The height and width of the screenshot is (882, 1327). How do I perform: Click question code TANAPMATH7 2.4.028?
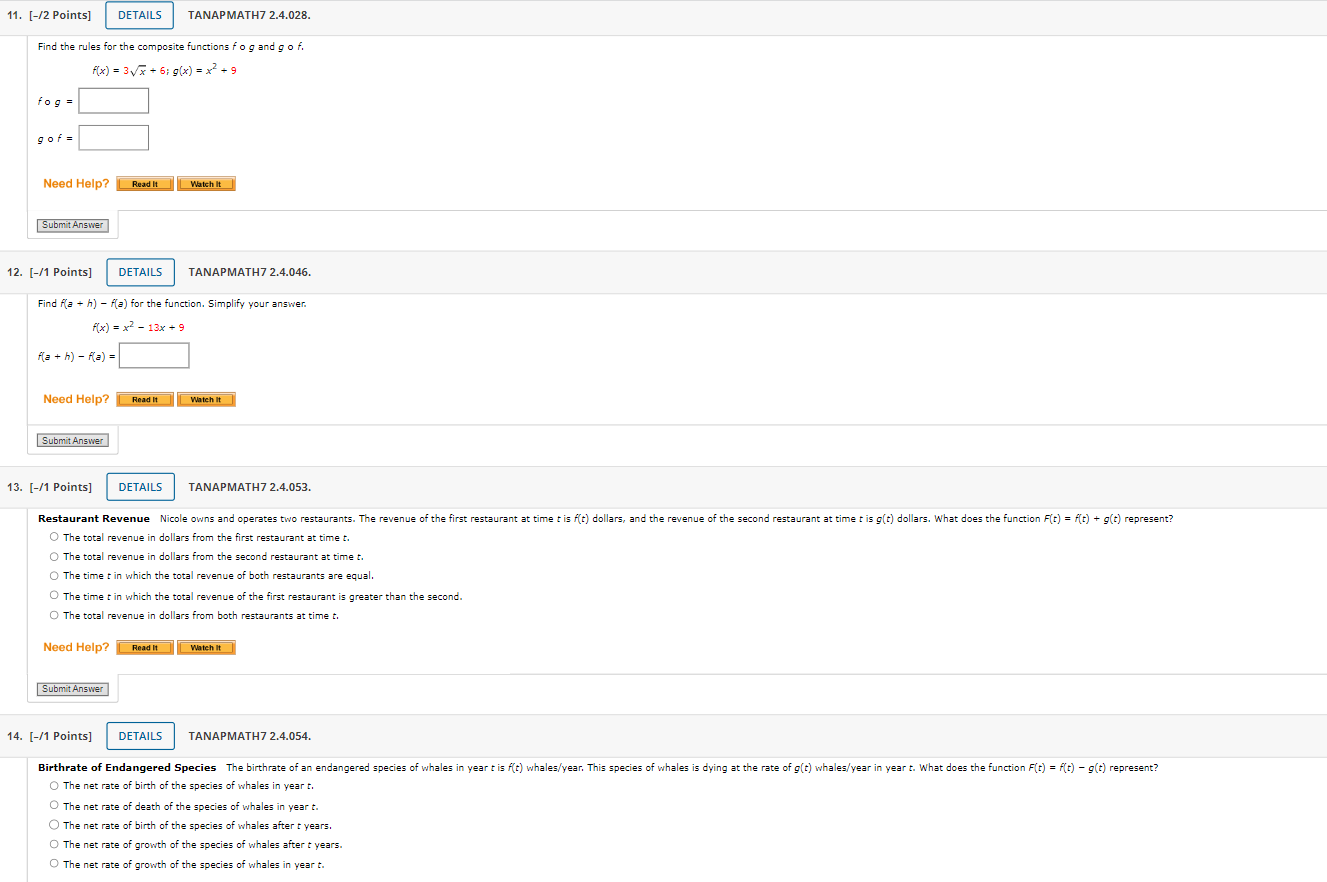tap(249, 16)
